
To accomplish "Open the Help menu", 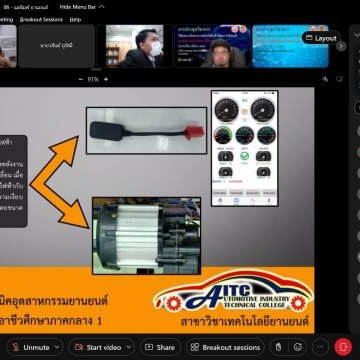I will point(75,19).
